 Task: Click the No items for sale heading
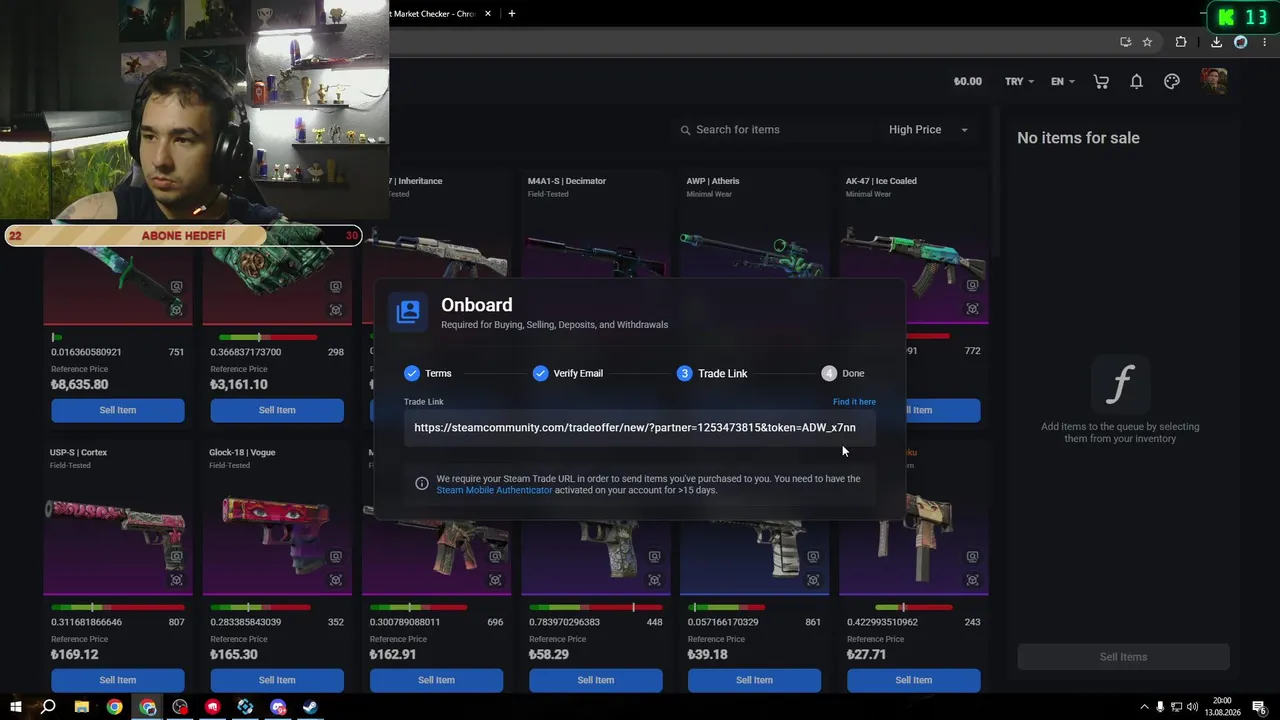pos(1078,138)
